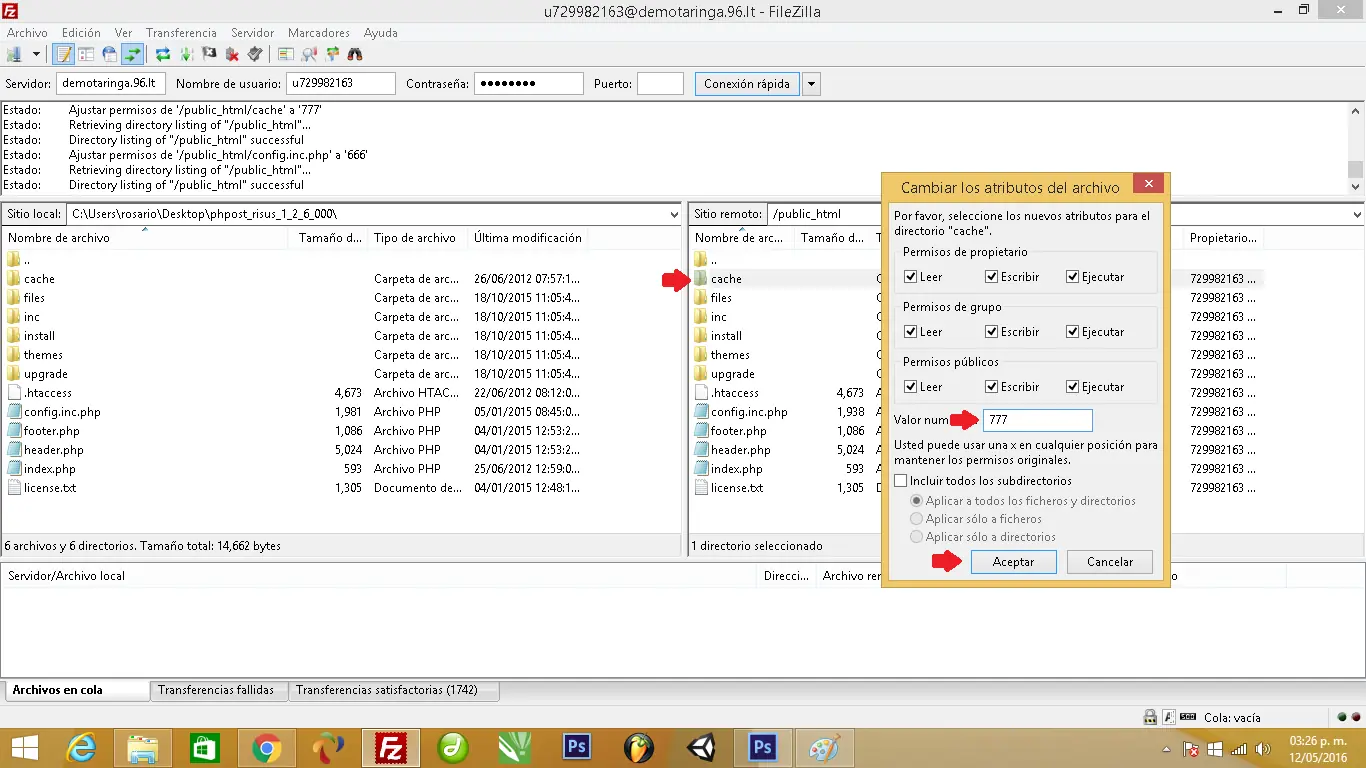Image resolution: width=1366 pixels, height=768 pixels.
Task: Click the magnifying glass toolbar icon
Action: click(x=309, y=54)
